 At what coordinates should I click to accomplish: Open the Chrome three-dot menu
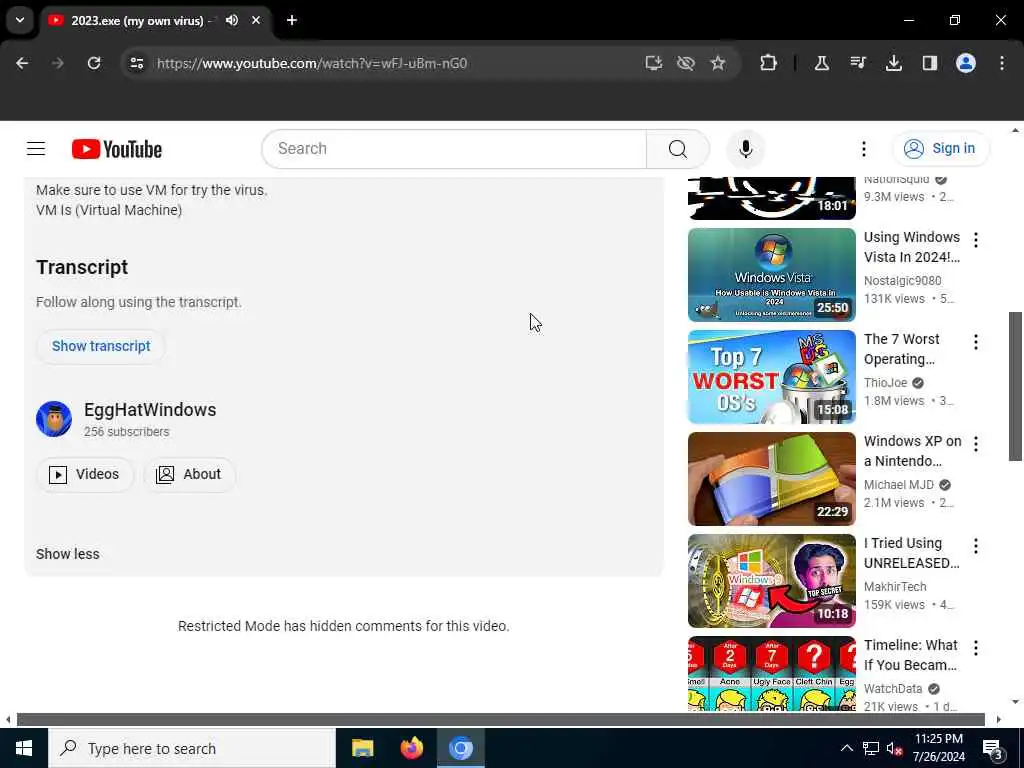click(x=1002, y=63)
